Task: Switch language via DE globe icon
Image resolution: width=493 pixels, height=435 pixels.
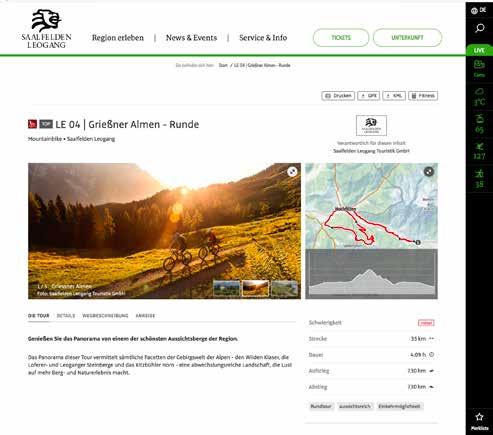Action: tap(479, 11)
